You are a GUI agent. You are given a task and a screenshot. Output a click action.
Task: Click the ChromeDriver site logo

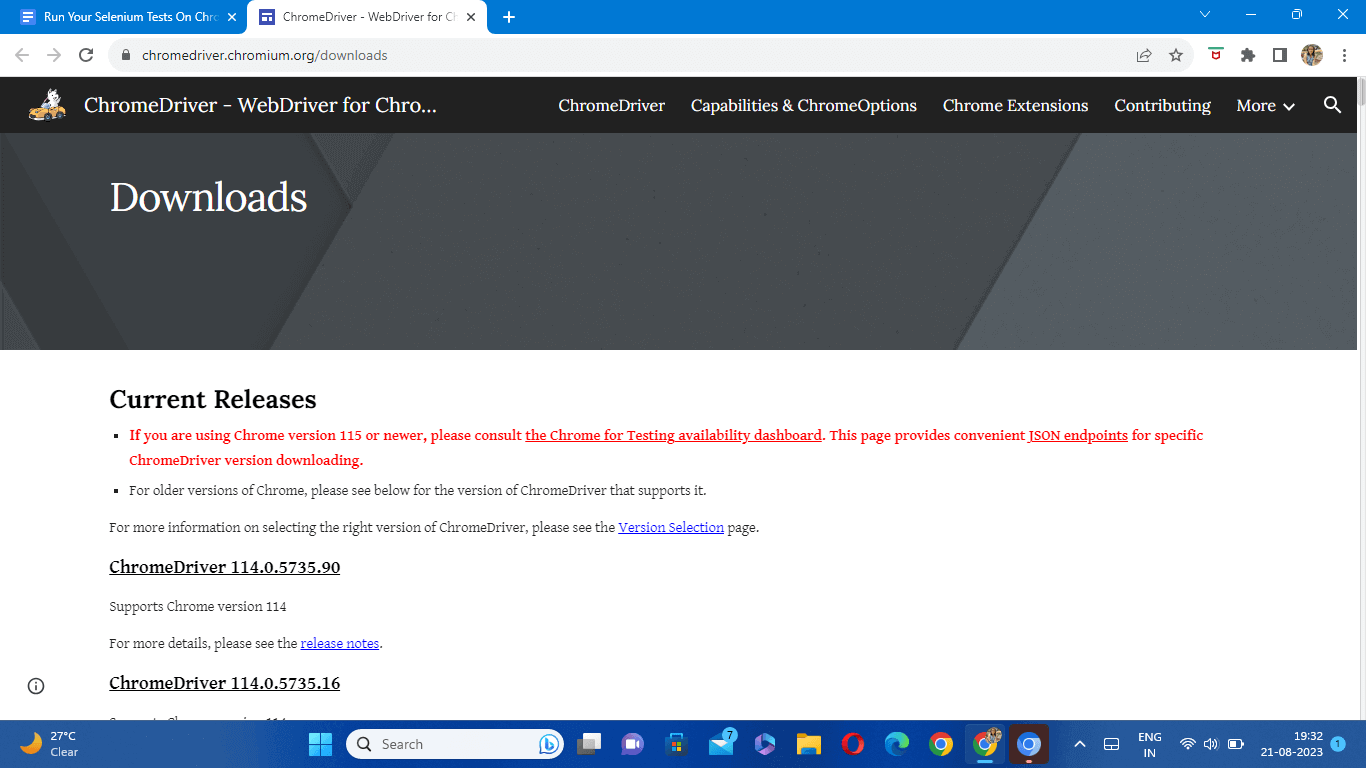coord(47,105)
